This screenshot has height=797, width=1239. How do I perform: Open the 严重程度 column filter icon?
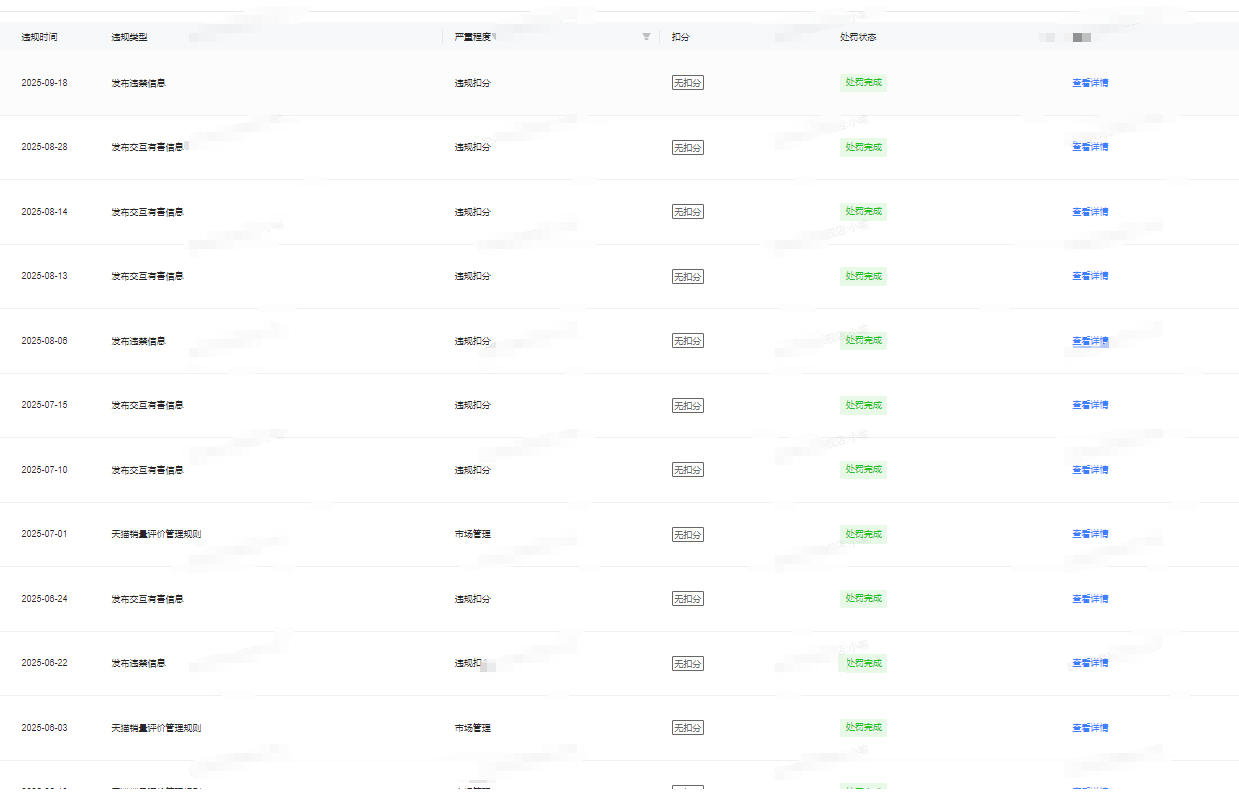coord(646,37)
